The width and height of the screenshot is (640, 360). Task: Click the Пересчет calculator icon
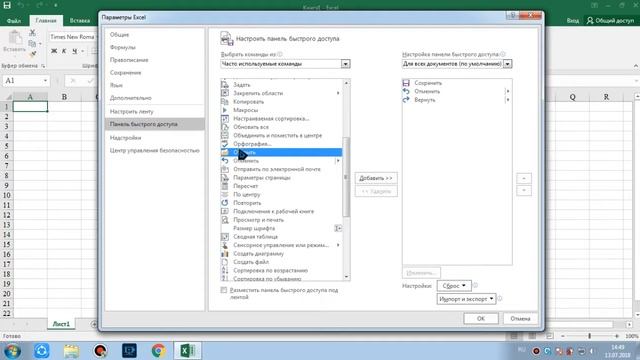(x=224, y=186)
